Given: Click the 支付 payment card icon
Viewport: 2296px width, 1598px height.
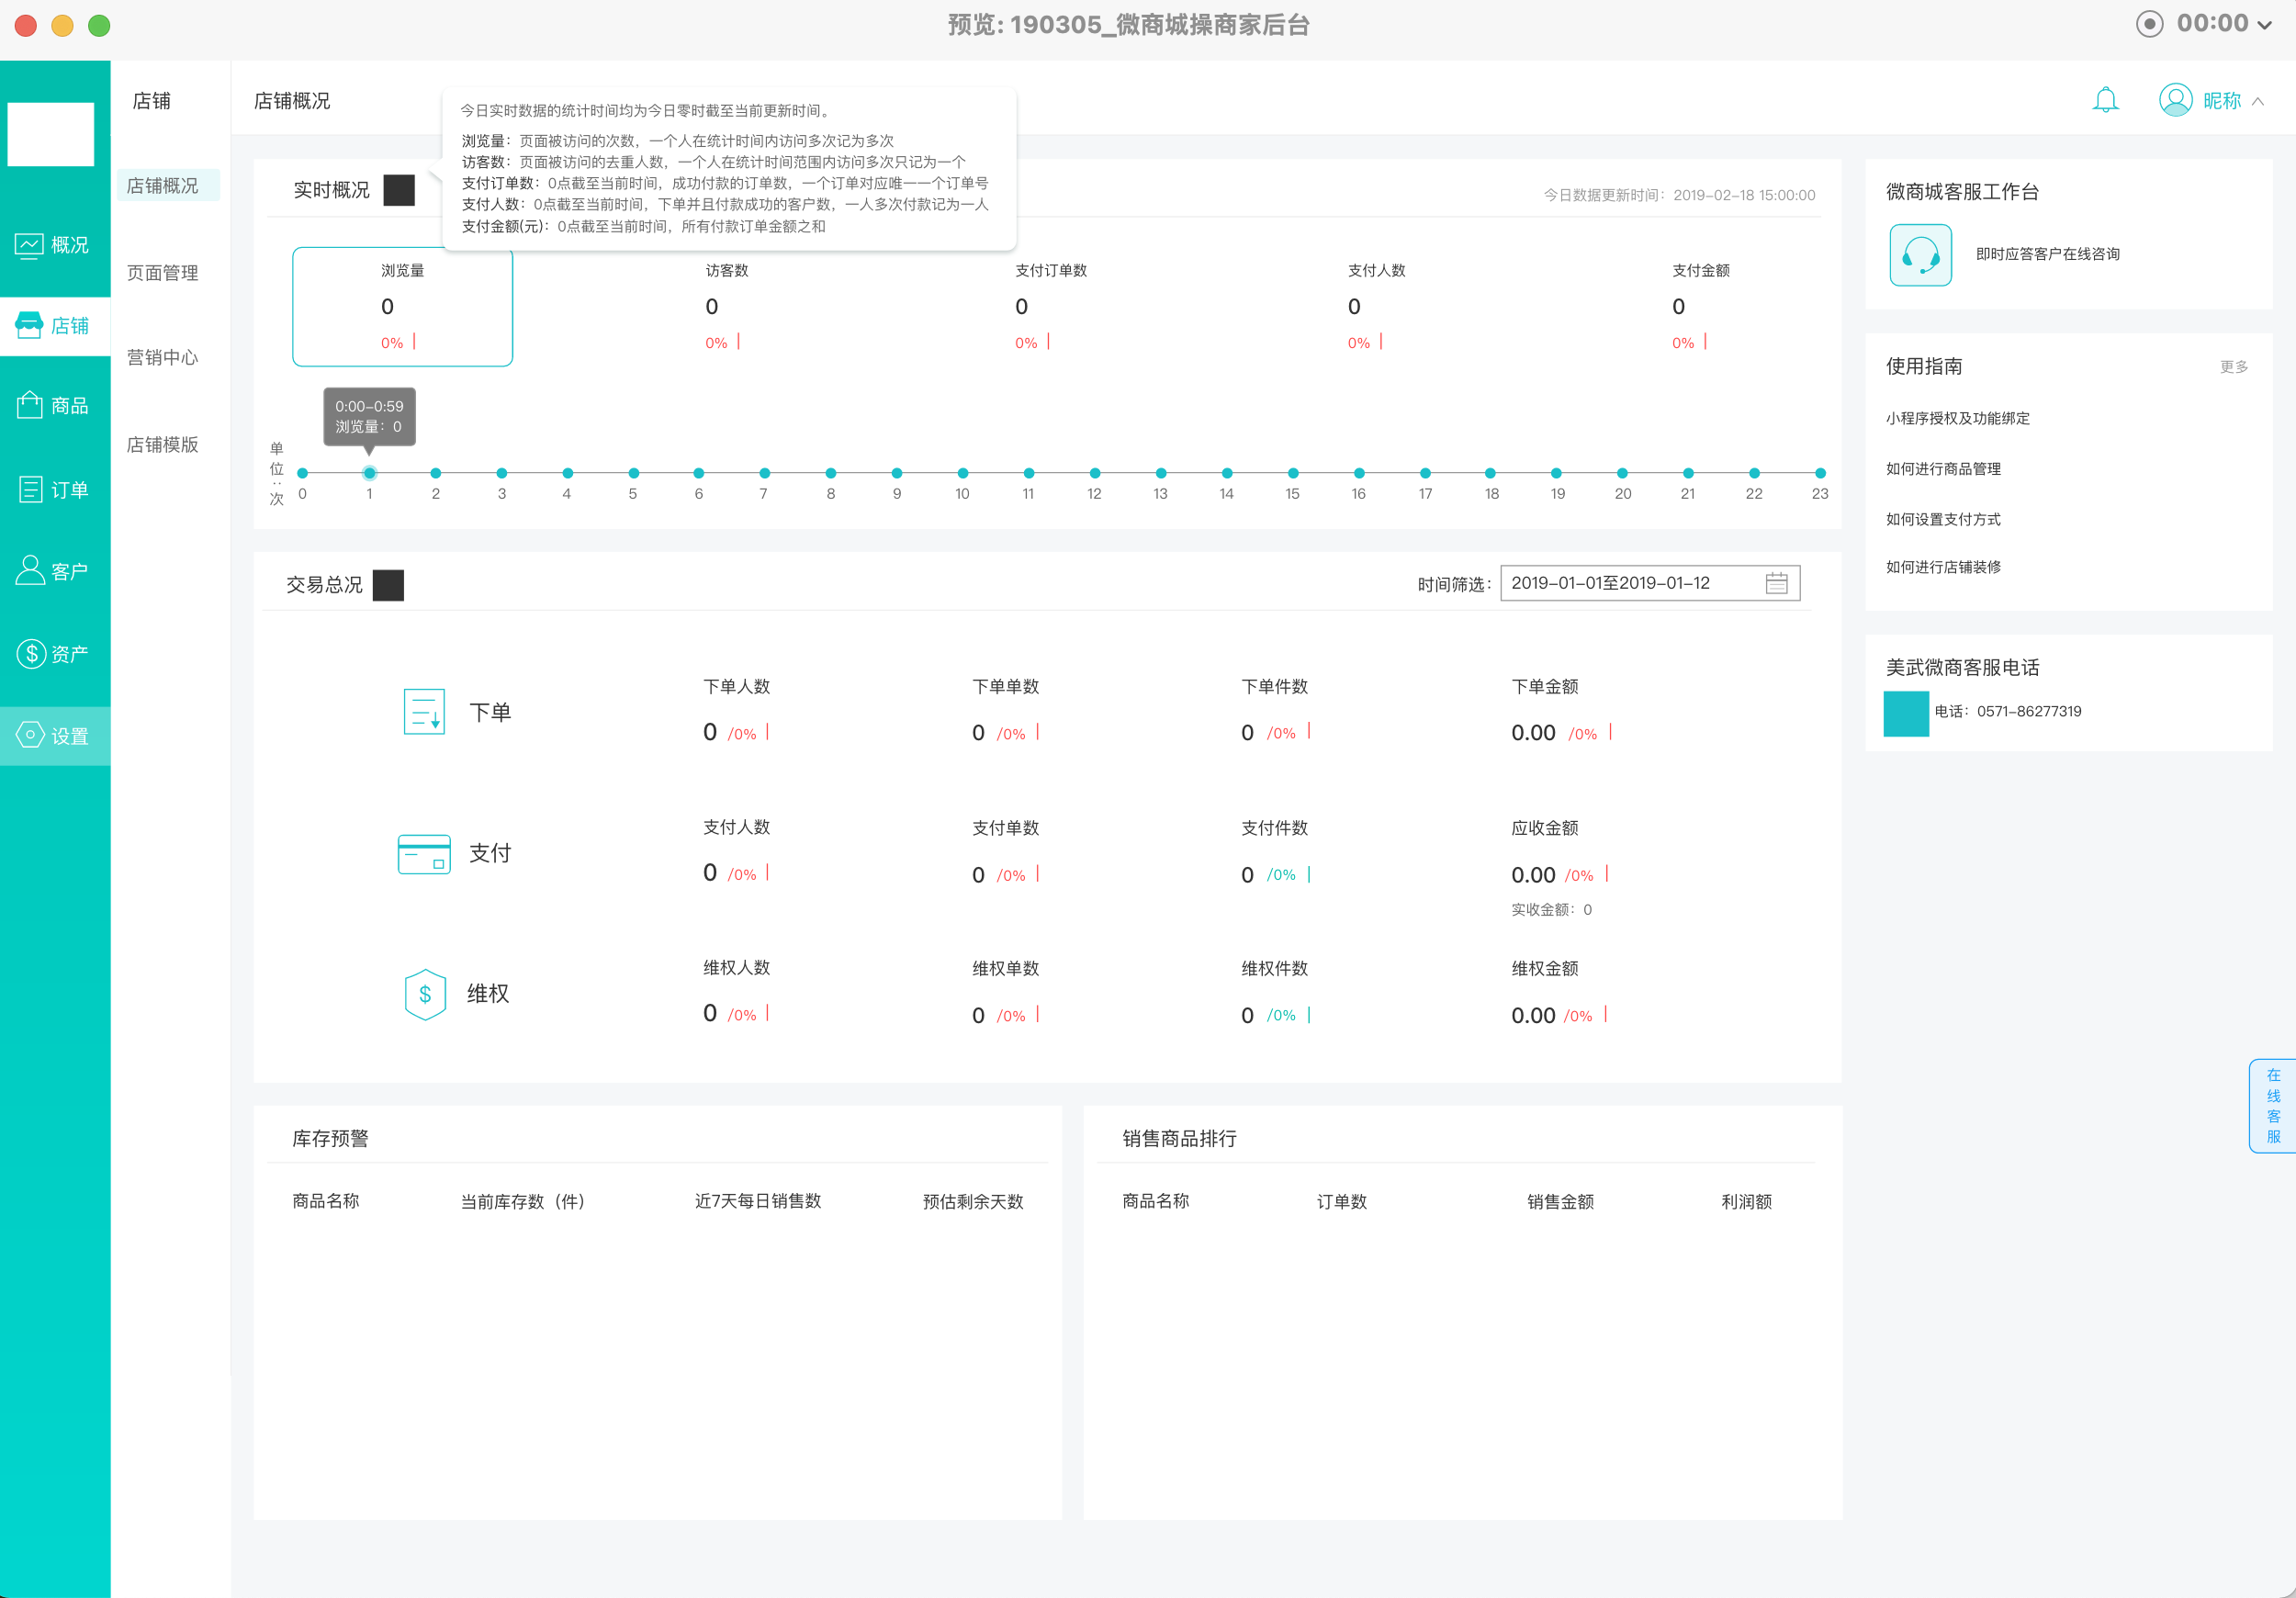Looking at the screenshot, I should [x=424, y=854].
